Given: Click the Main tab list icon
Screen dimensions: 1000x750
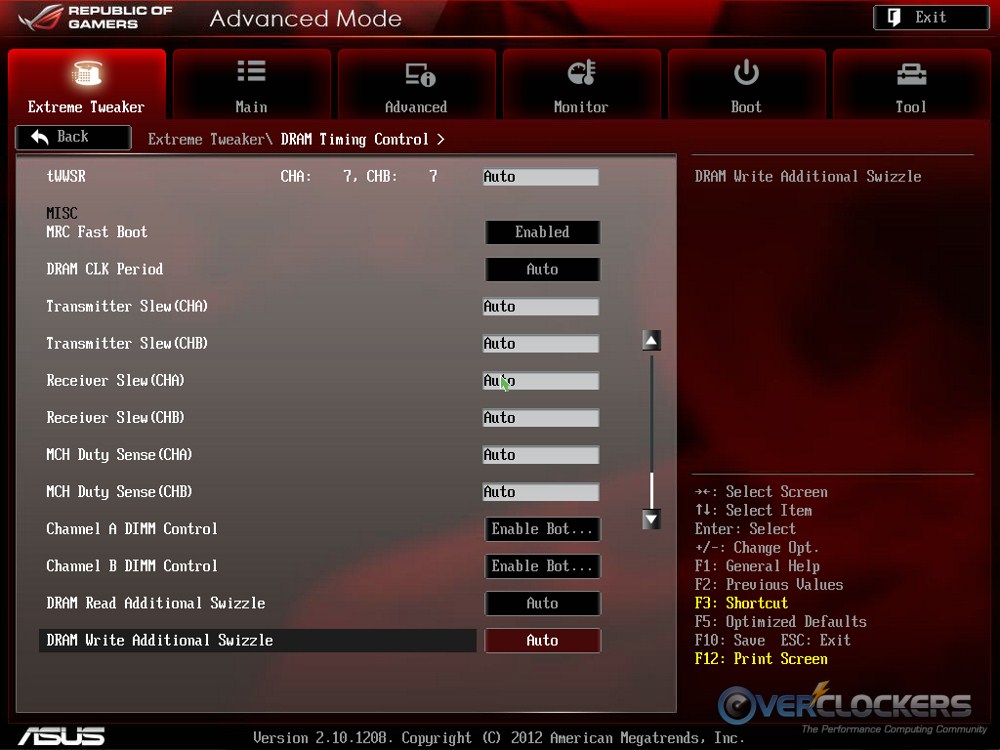Looking at the screenshot, I should coord(251,72).
